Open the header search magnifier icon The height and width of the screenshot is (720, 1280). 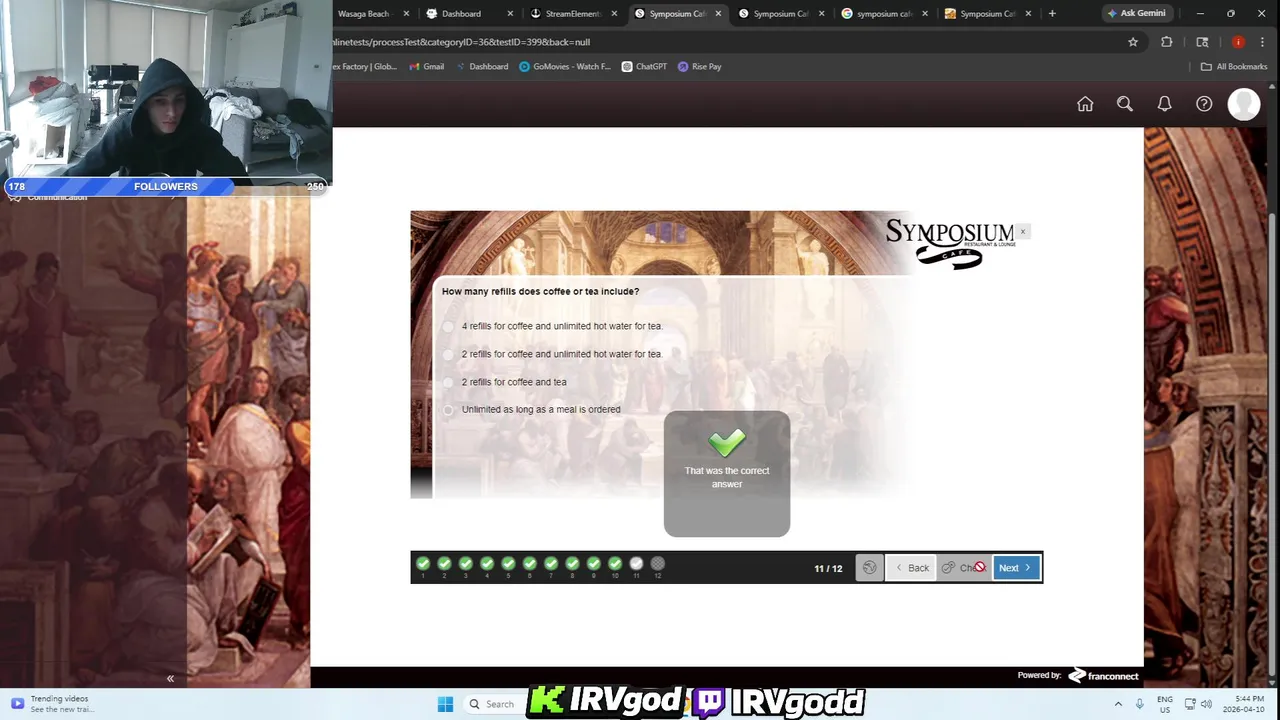1125,104
